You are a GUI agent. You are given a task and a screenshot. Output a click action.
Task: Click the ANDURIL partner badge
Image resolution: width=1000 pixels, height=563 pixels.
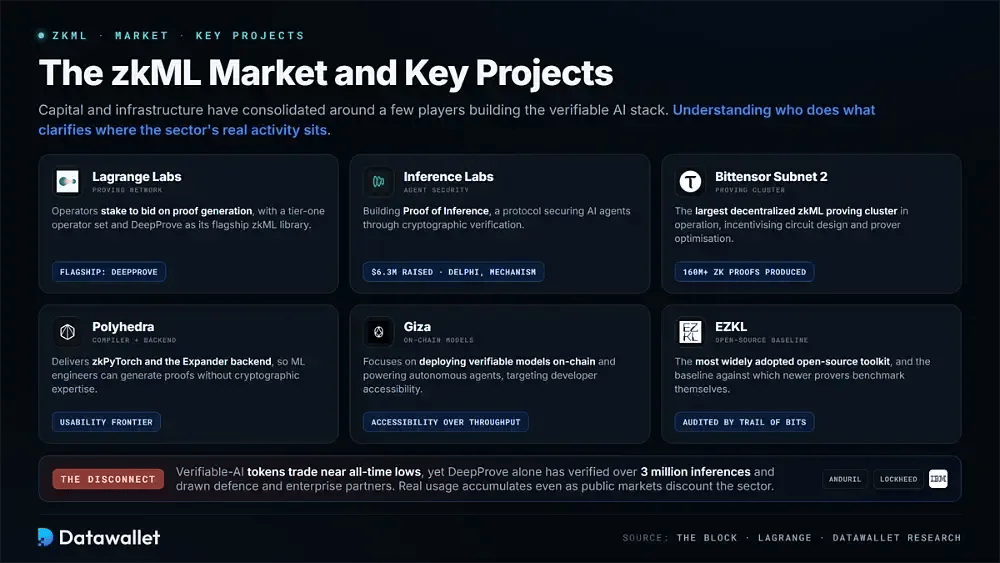pyautogui.click(x=845, y=479)
